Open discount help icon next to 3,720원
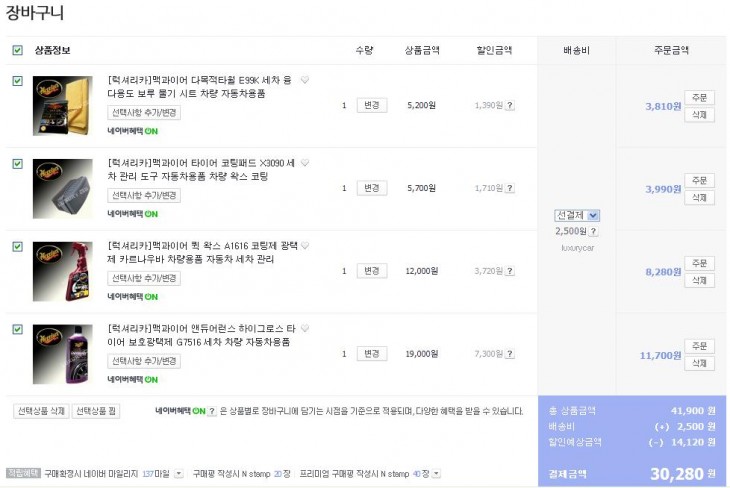Image resolution: width=730 pixels, height=488 pixels. (x=510, y=271)
